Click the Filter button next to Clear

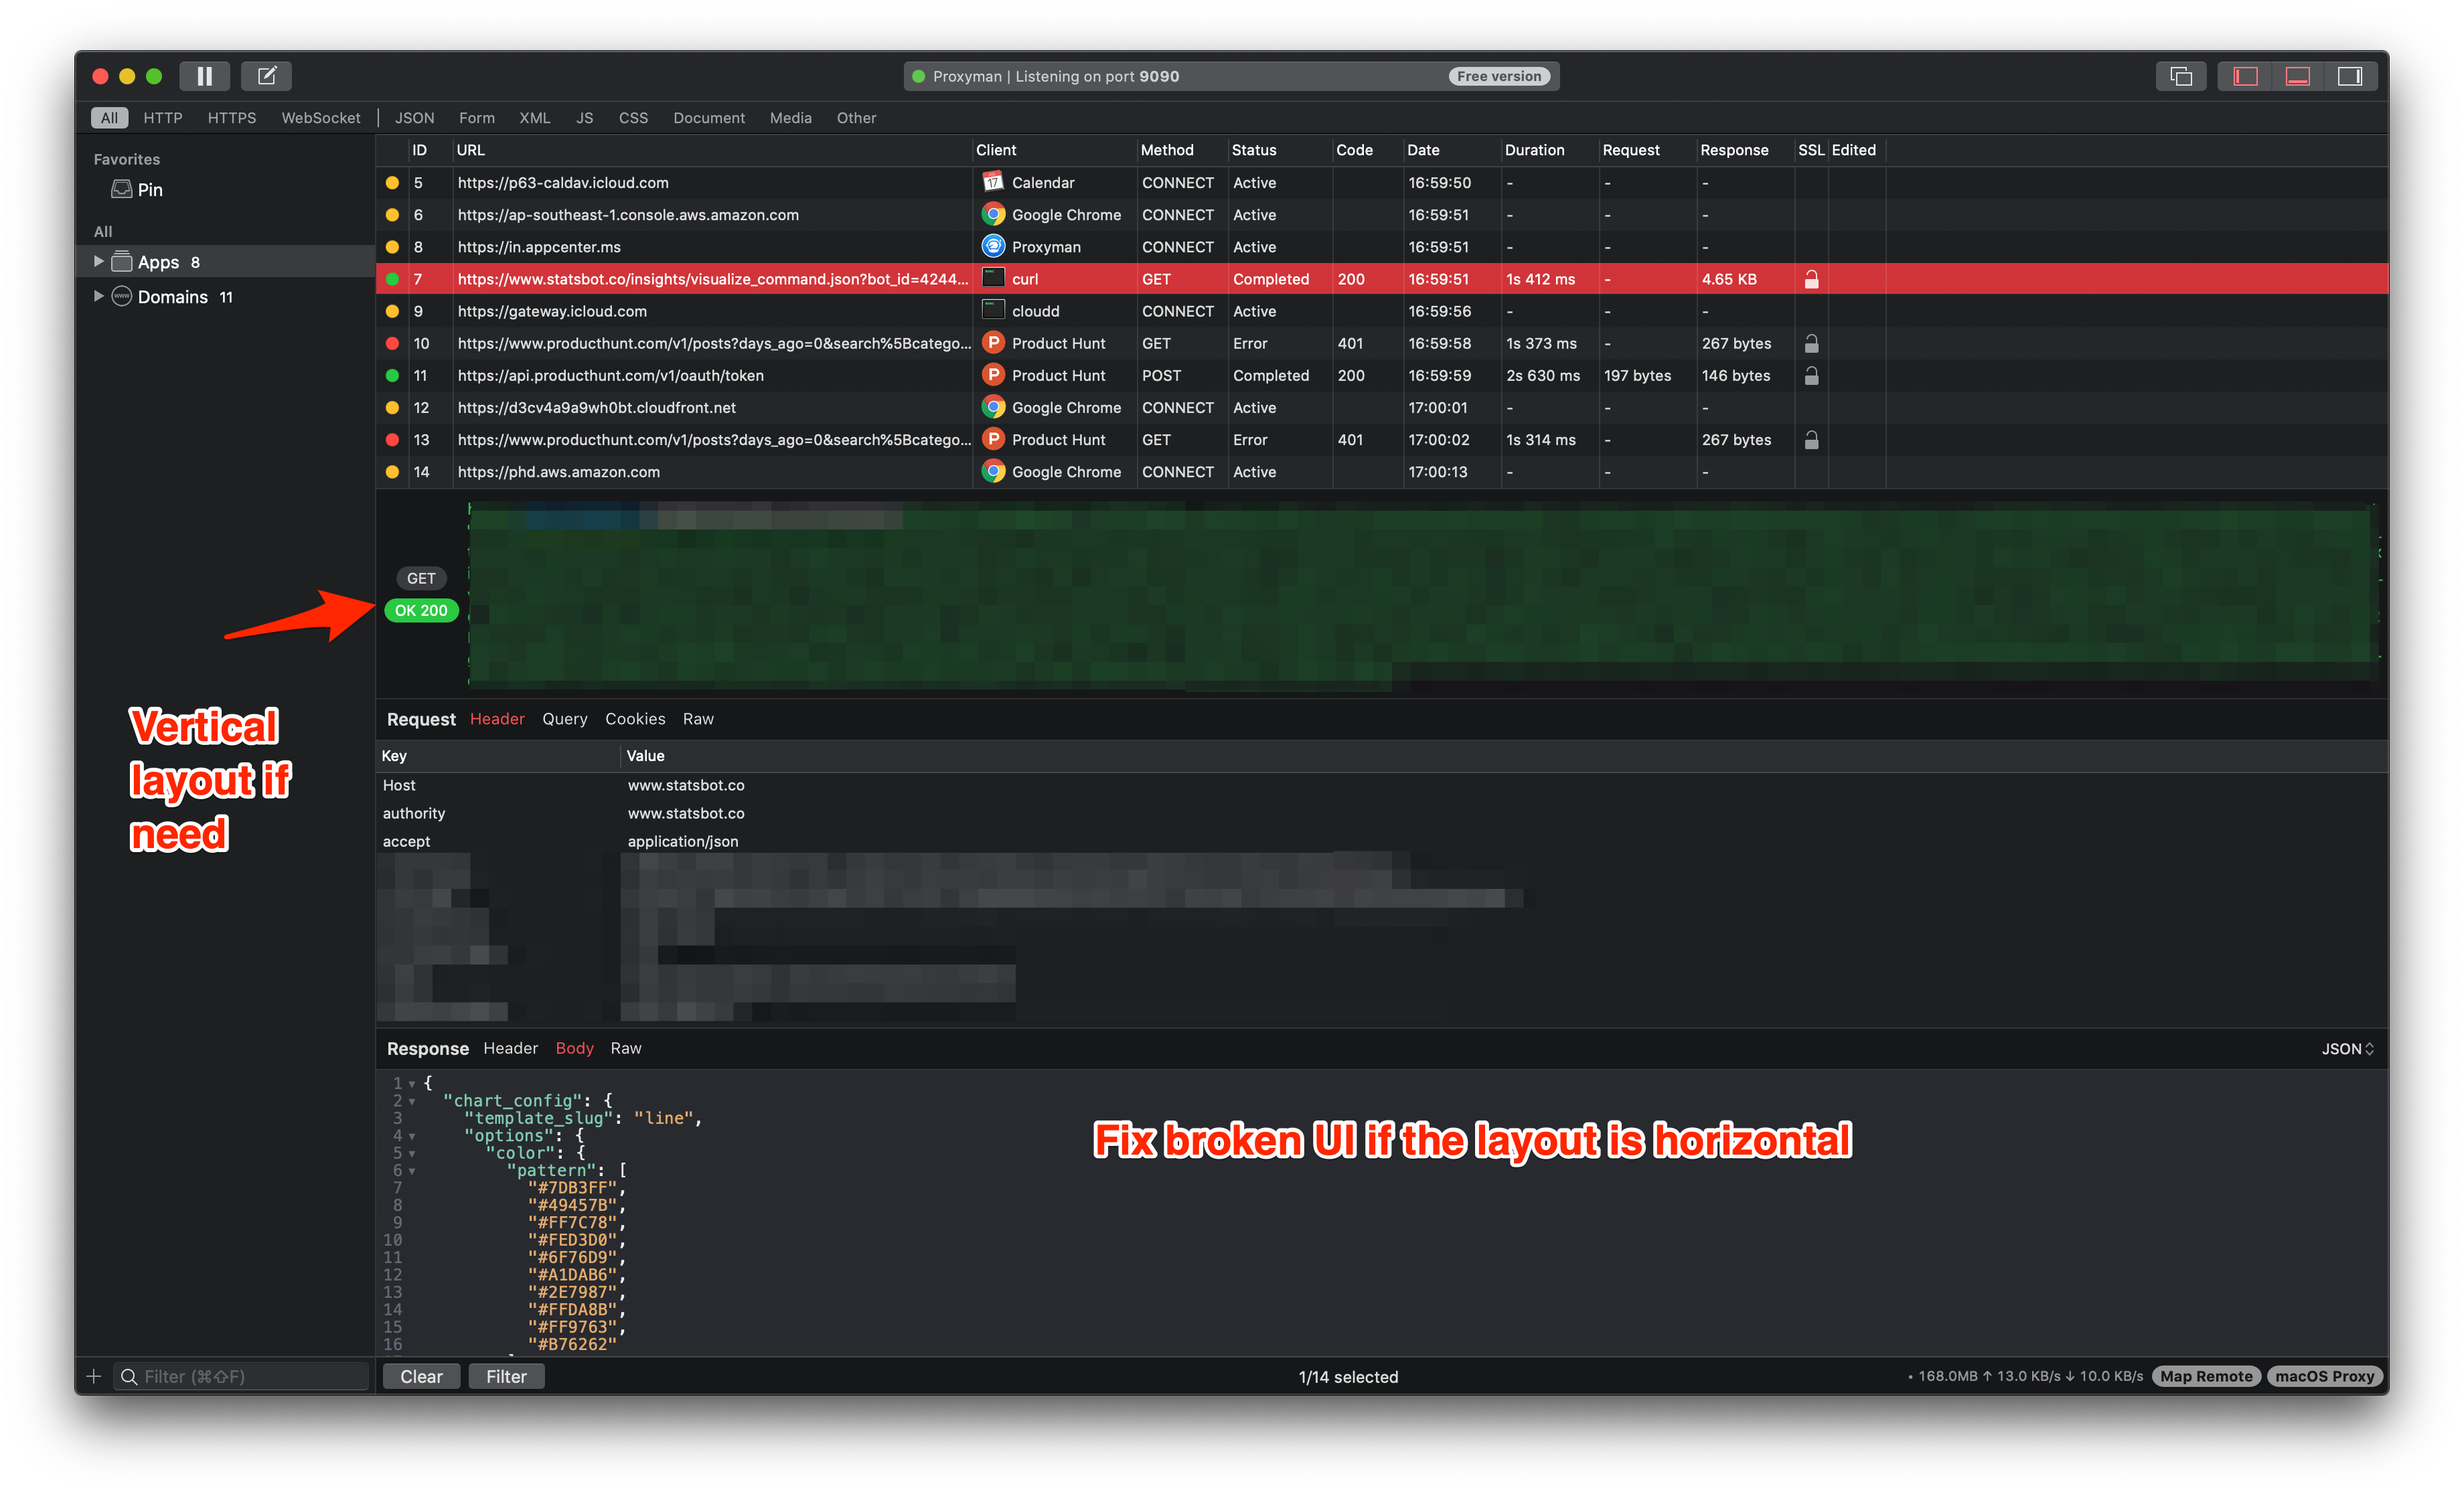[x=506, y=1376]
